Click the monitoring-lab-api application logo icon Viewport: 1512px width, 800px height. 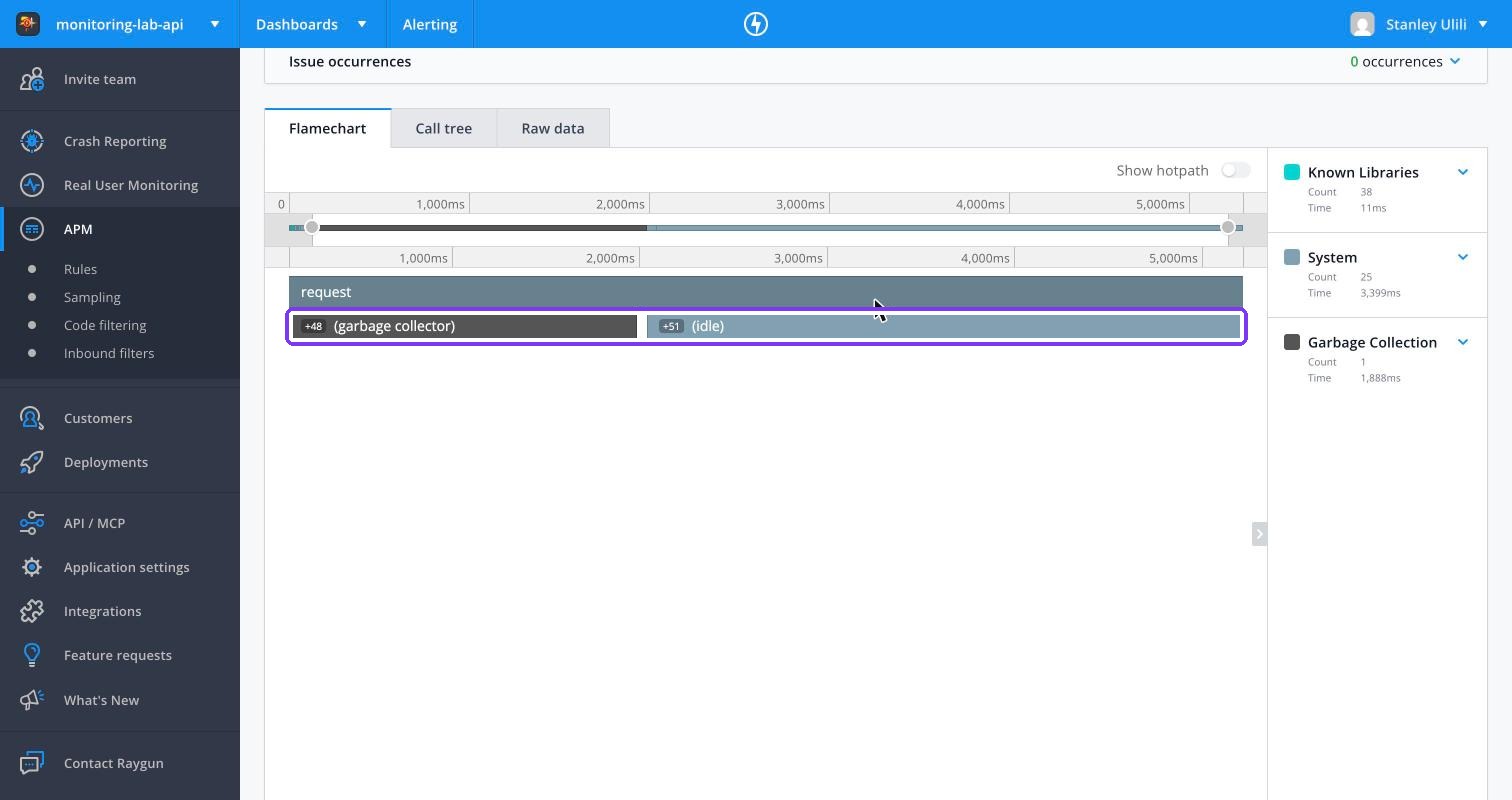click(28, 24)
